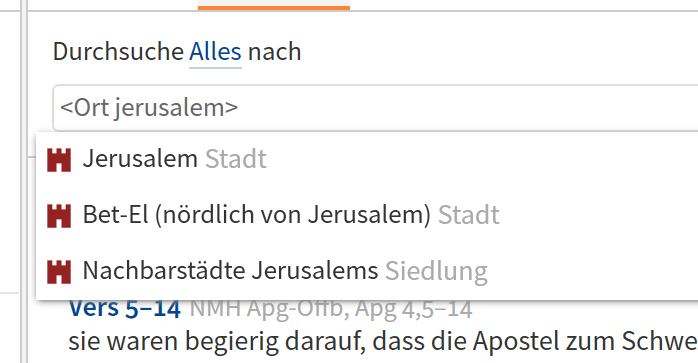Click the orange-underlined active tab

(274, 5)
